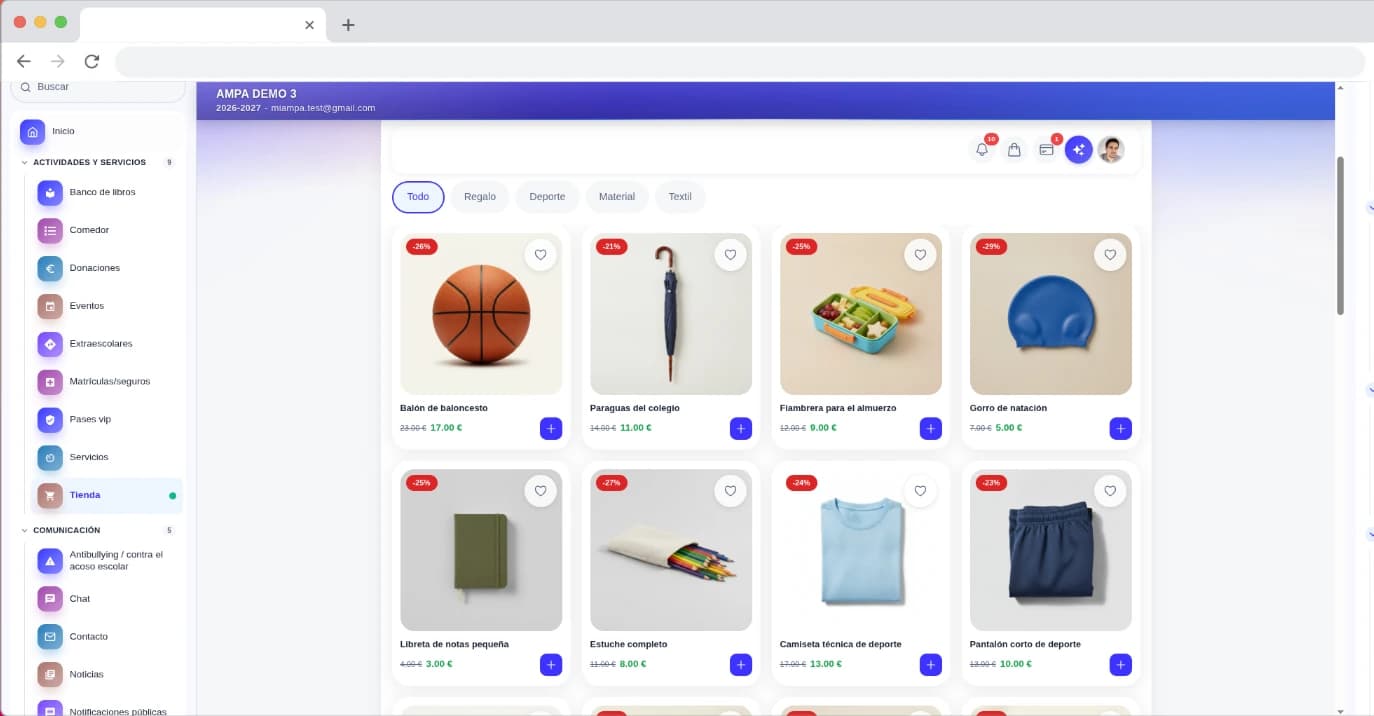Add Camiseta técnica de deporte to cart
Screen dimensions: 1374x716
[x=931, y=664]
